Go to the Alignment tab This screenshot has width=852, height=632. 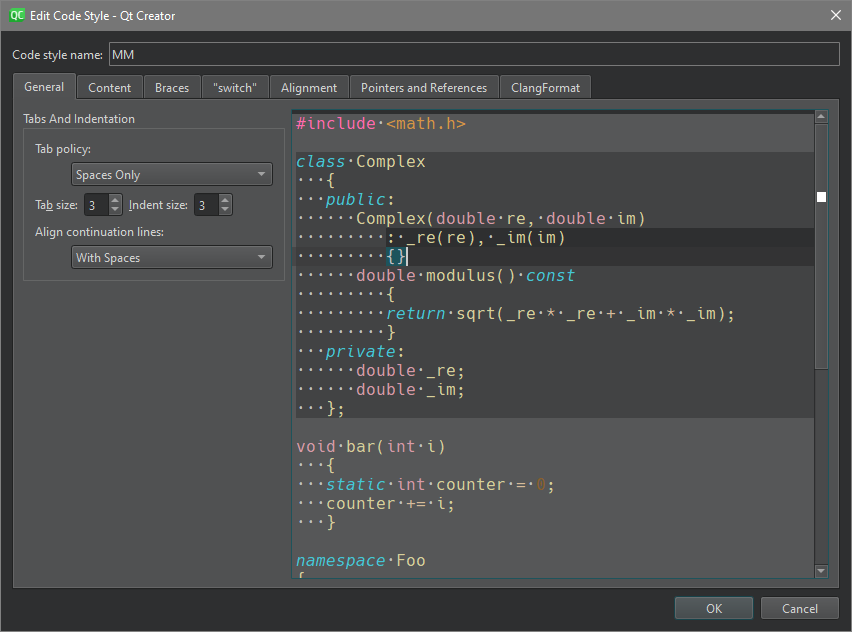click(x=309, y=88)
